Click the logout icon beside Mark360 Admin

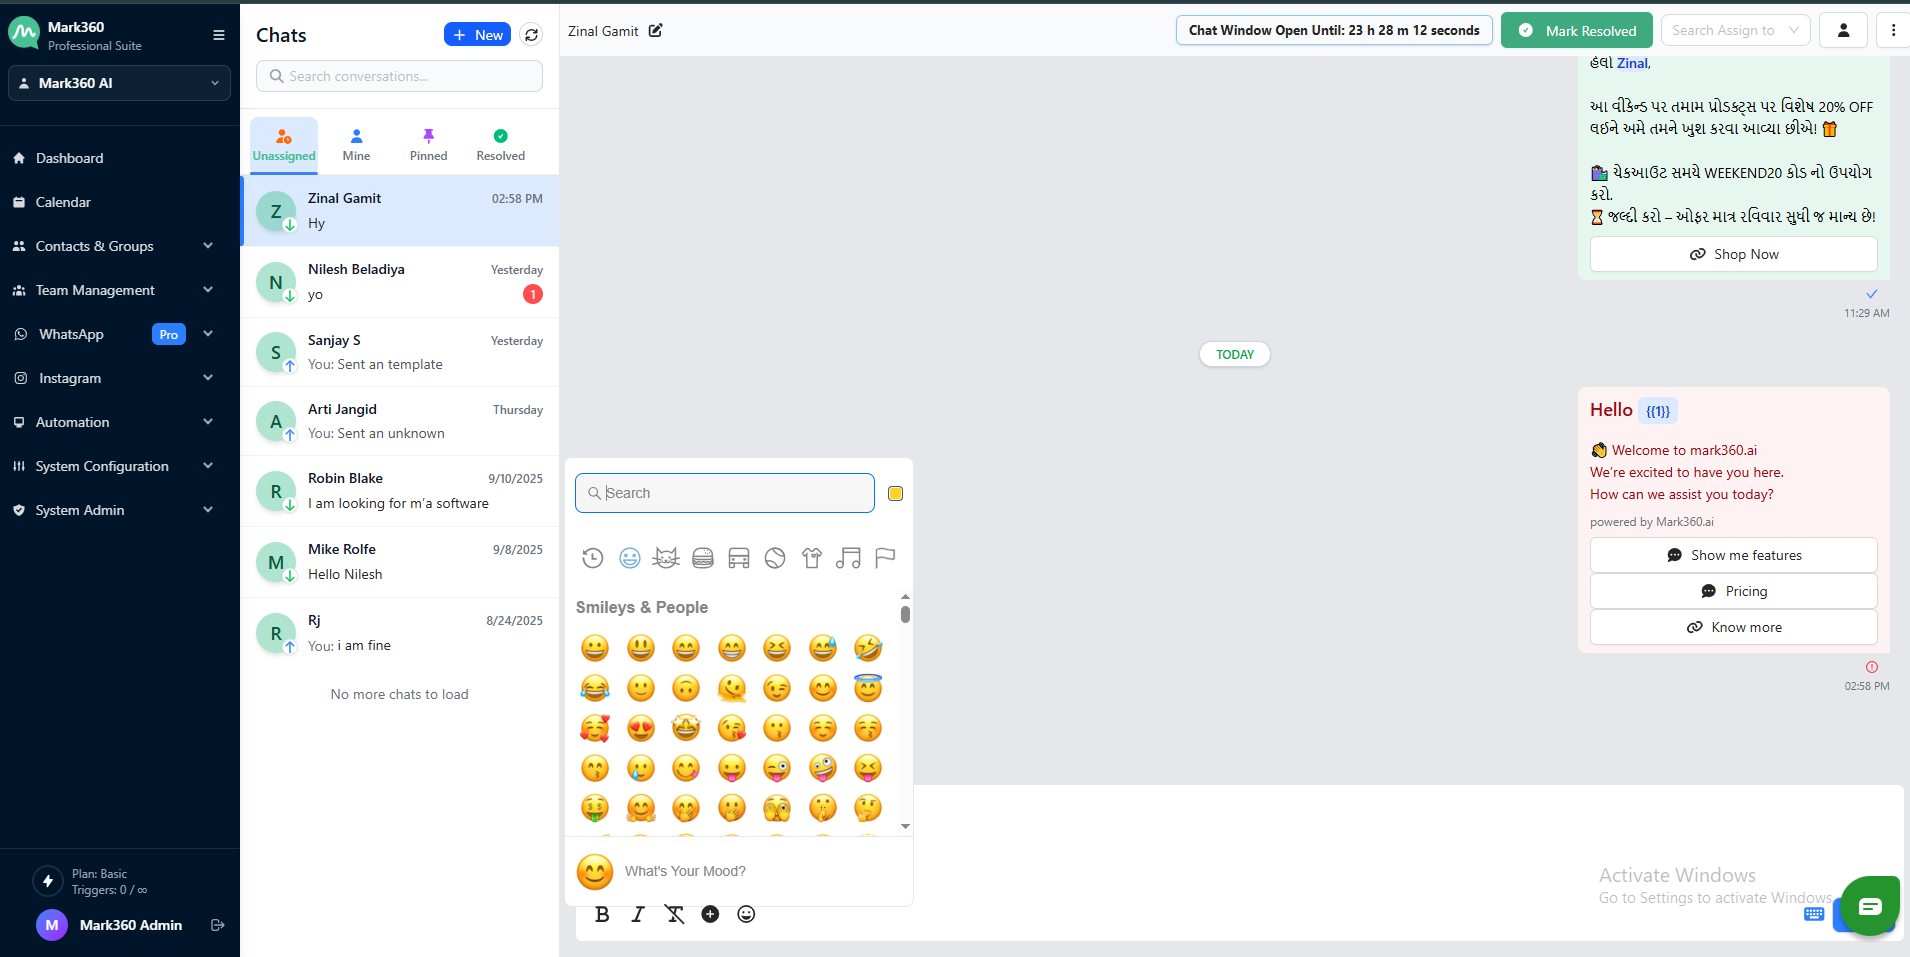(x=218, y=925)
